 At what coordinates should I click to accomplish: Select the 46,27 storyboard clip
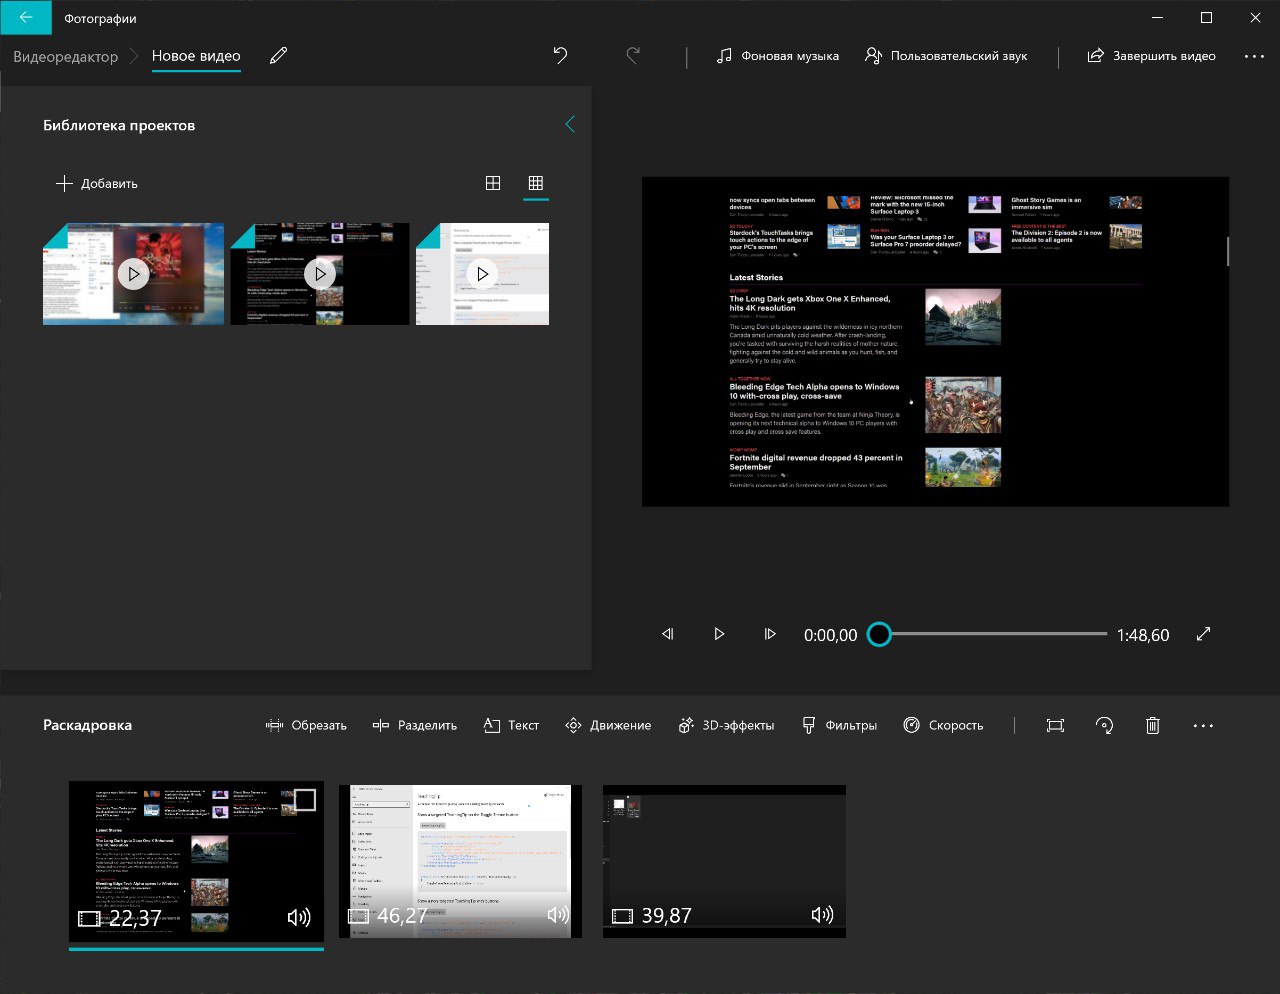tap(460, 861)
